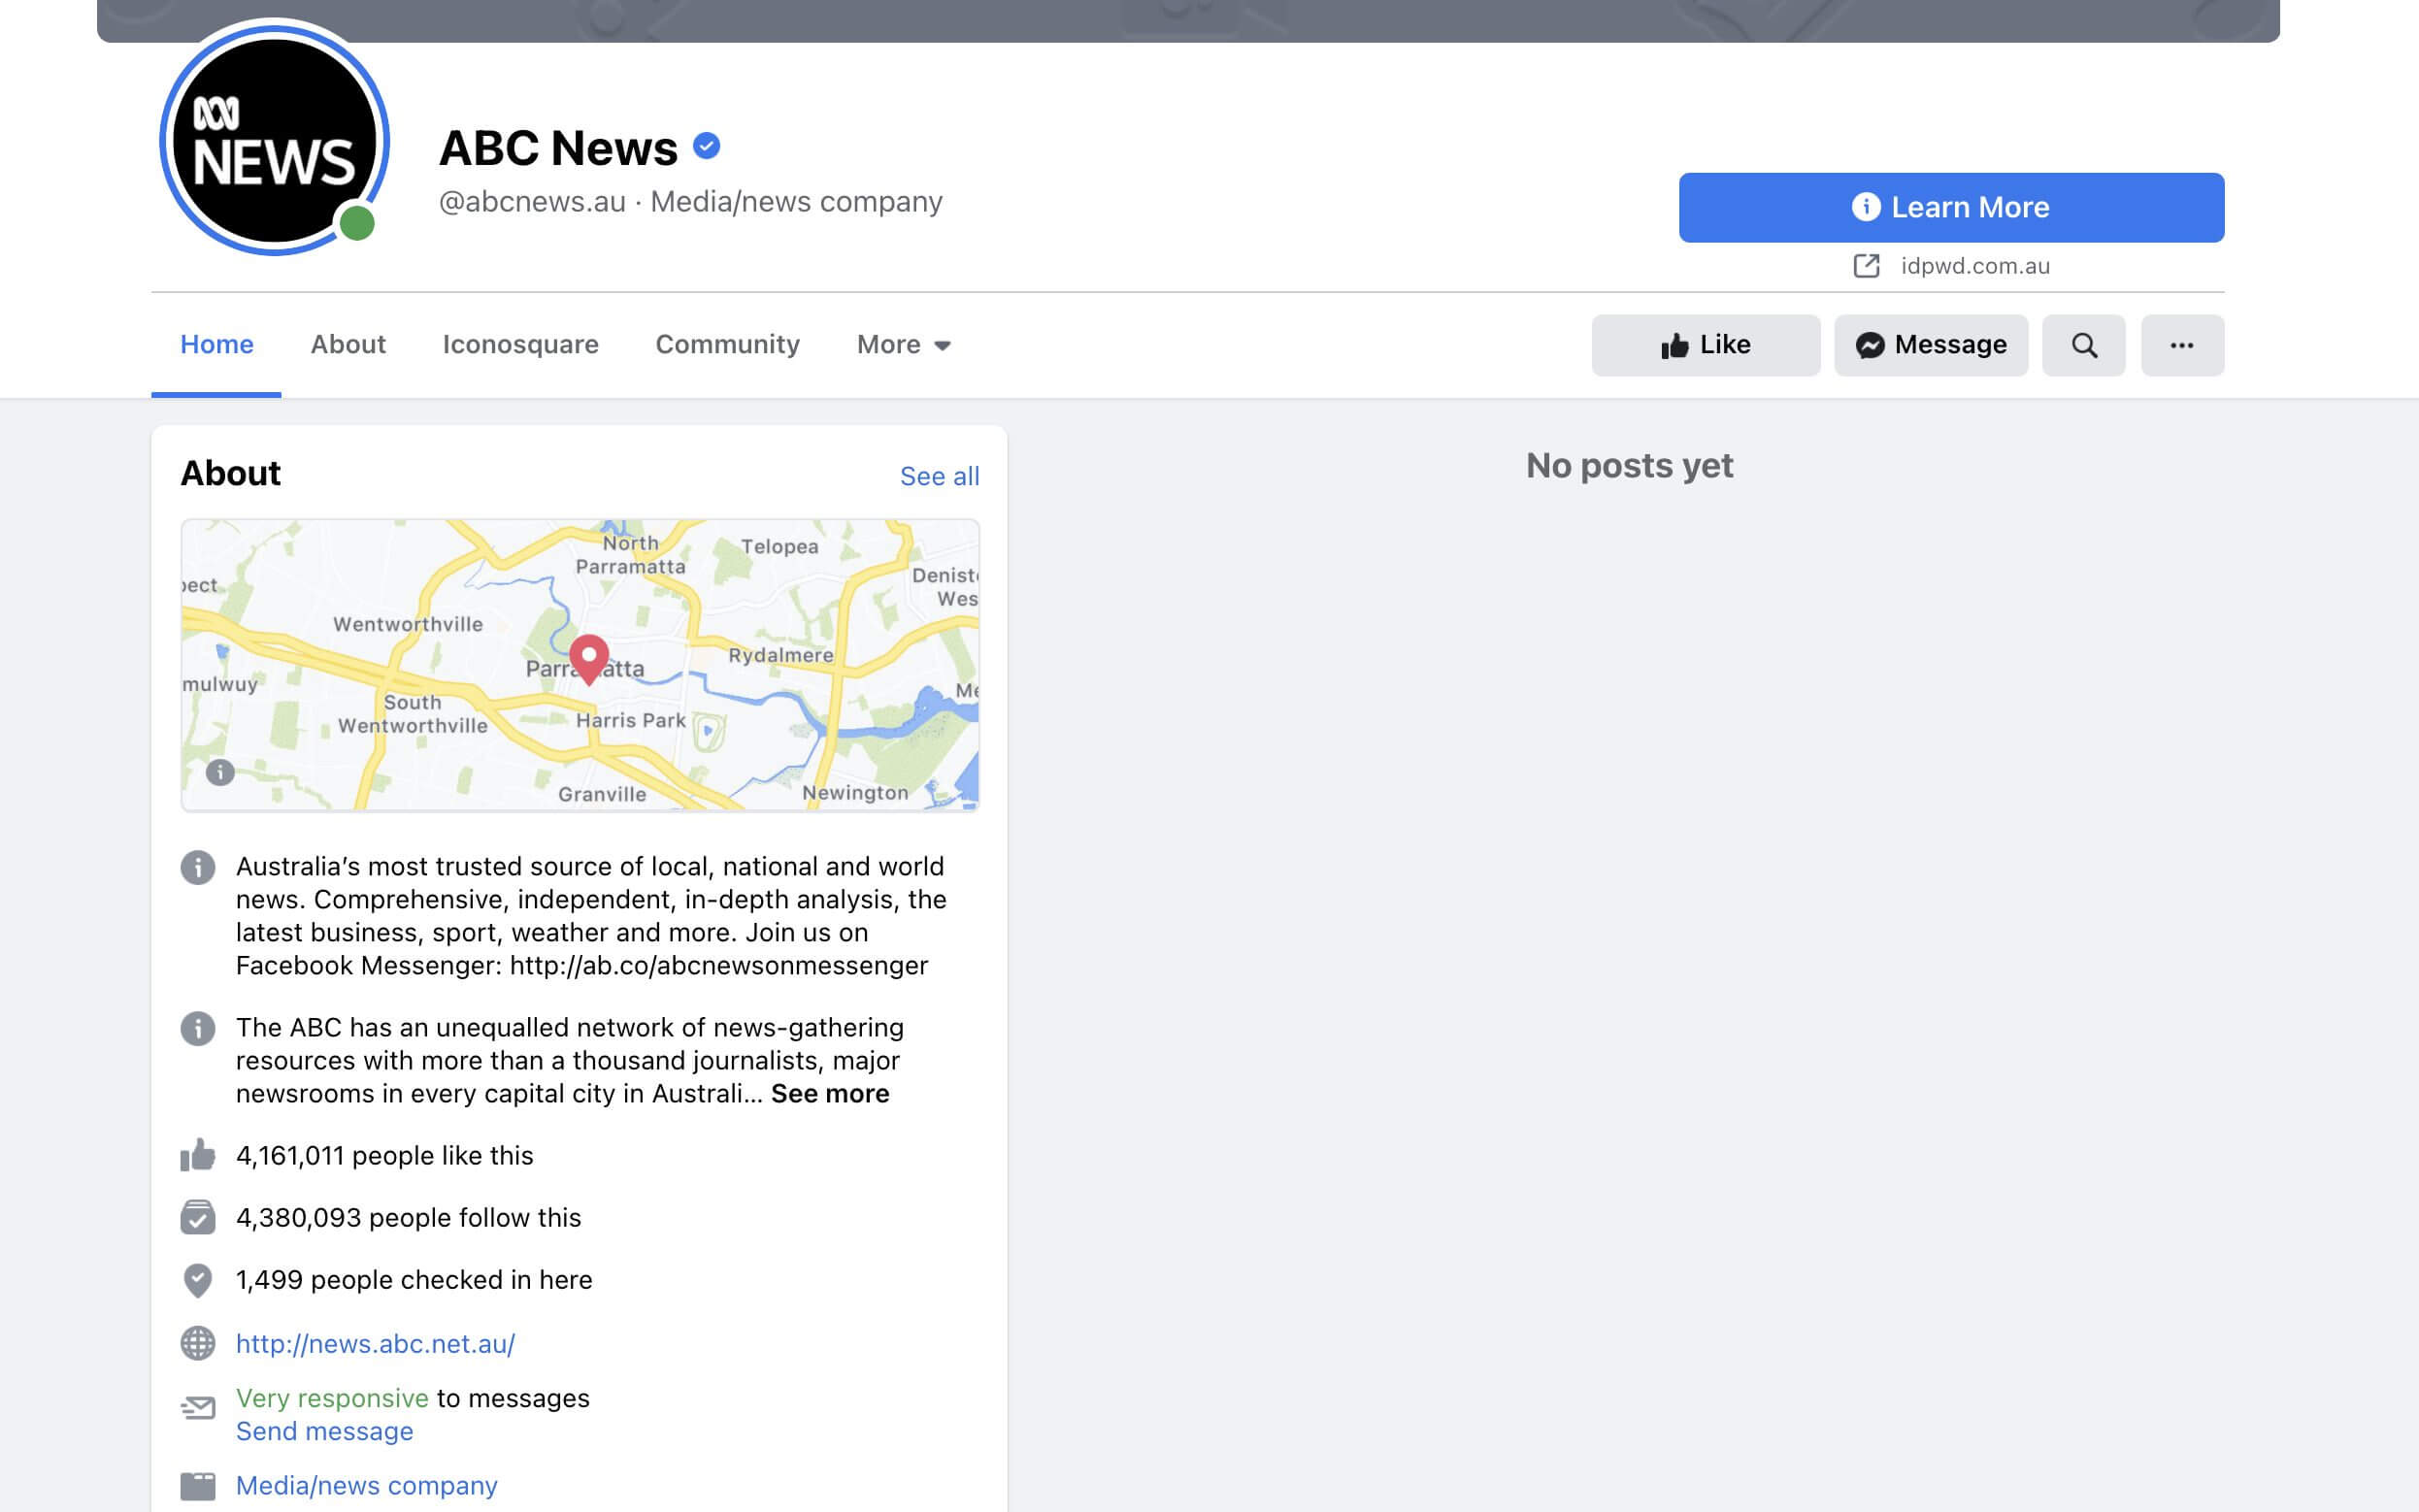Open the http://news.abc.net.au/ link
Viewport: 2419px width, 1512px height.
(375, 1344)
